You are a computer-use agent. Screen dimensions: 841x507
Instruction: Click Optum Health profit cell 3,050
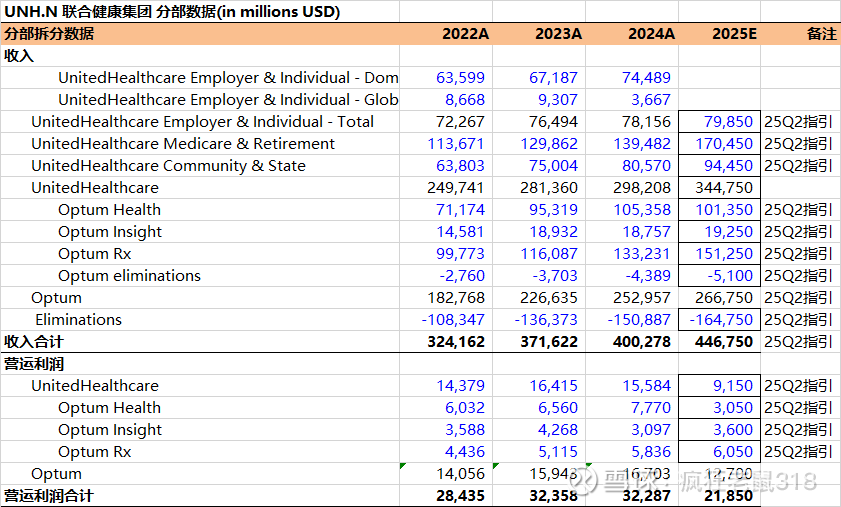tap(733, 408)
